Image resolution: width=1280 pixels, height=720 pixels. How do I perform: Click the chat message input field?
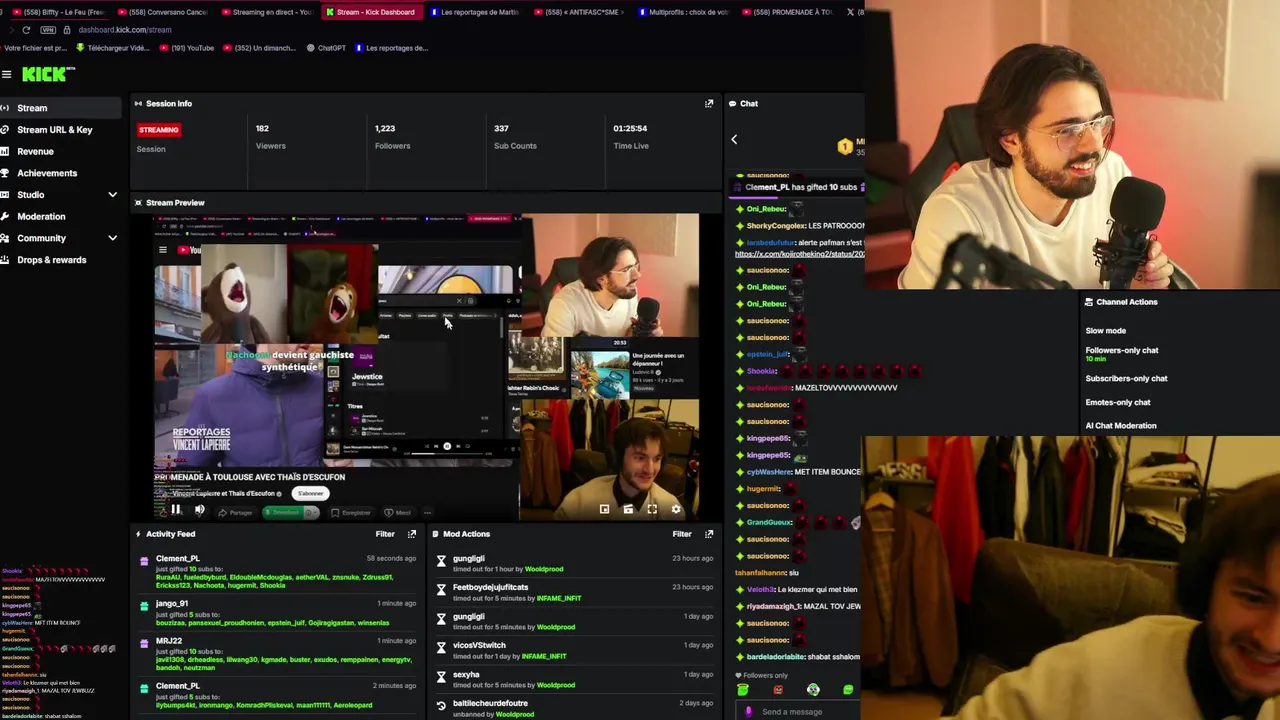pyautogui.click(x=800, y=711)
